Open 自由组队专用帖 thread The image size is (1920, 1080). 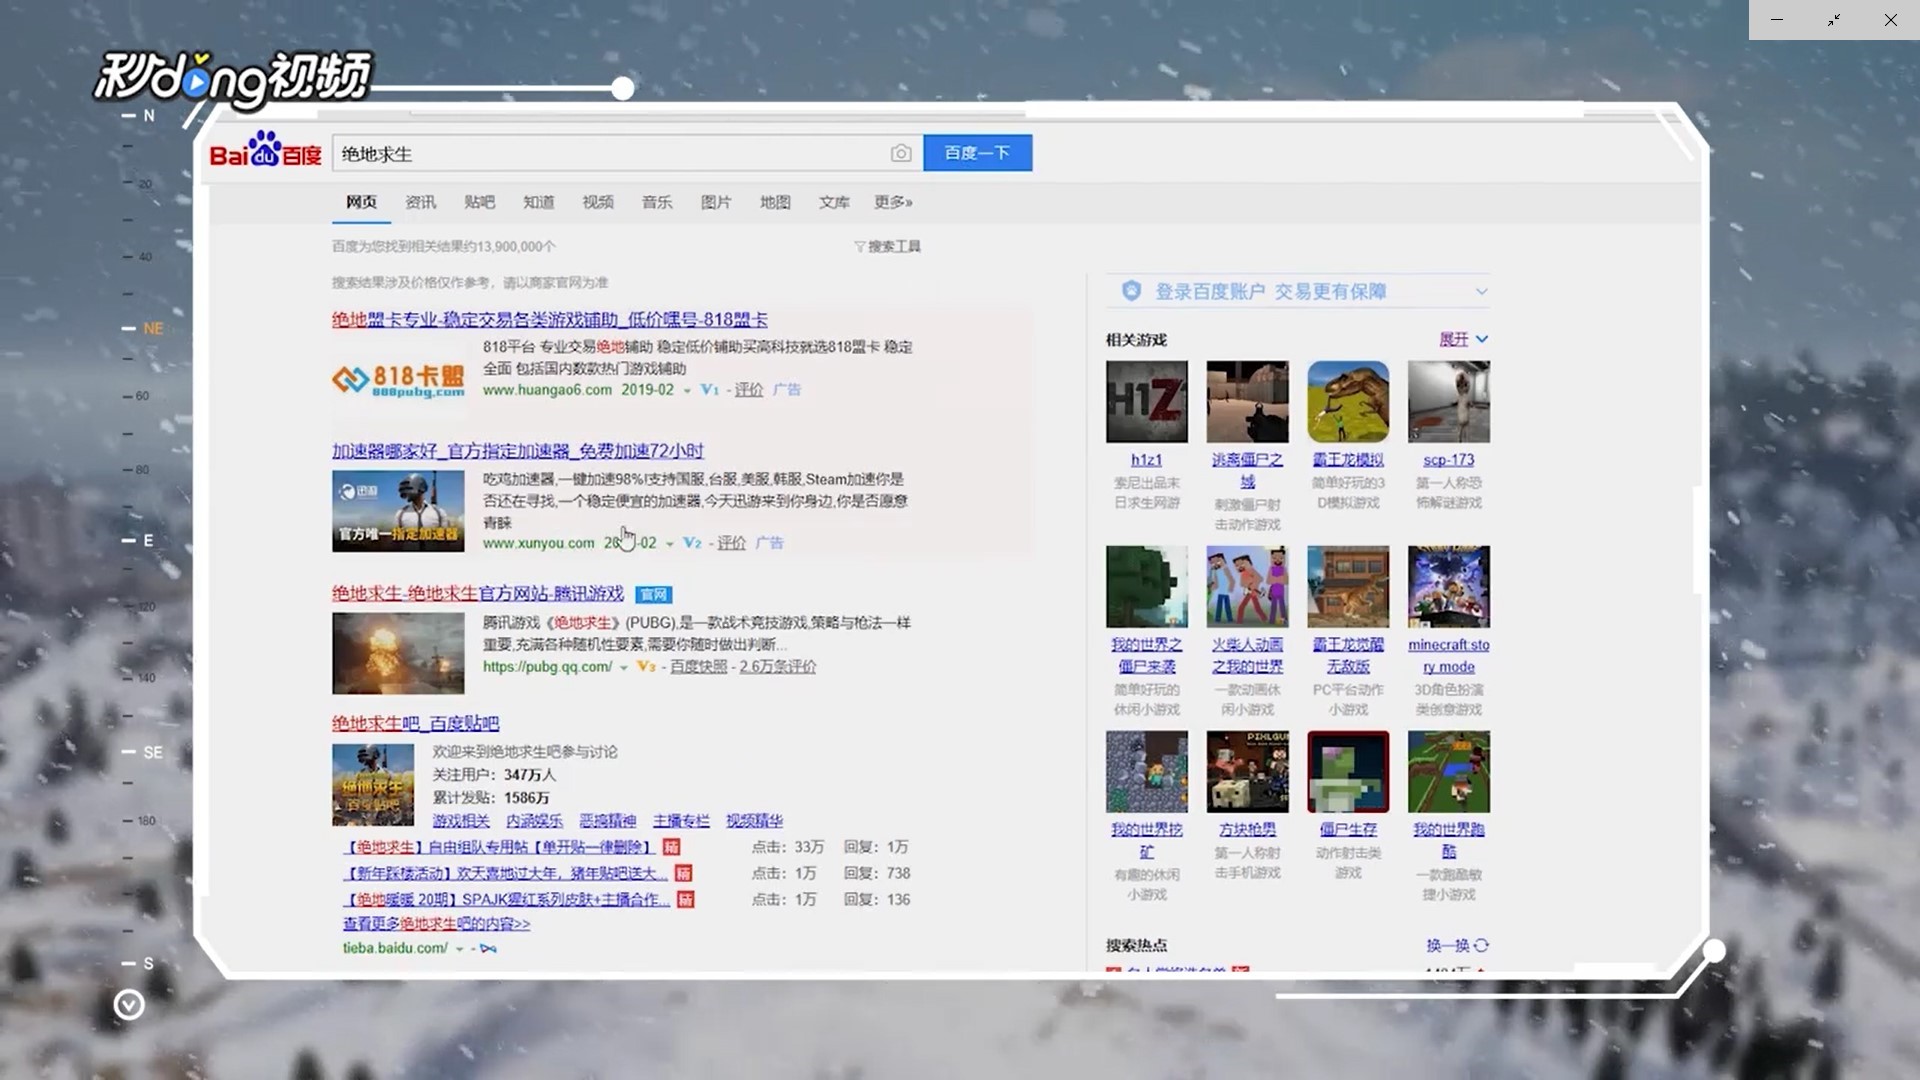[x=499, y=847]
